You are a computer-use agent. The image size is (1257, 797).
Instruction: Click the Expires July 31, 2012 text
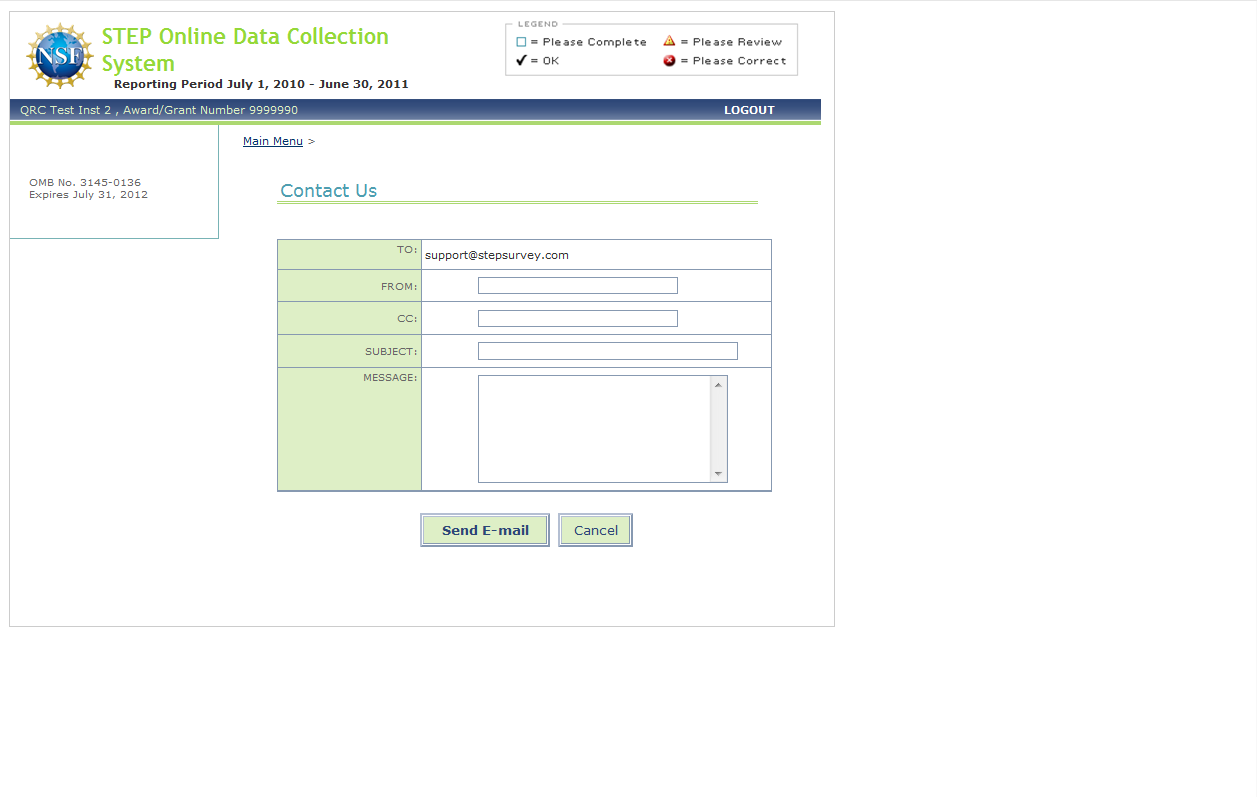click(89, 195)
